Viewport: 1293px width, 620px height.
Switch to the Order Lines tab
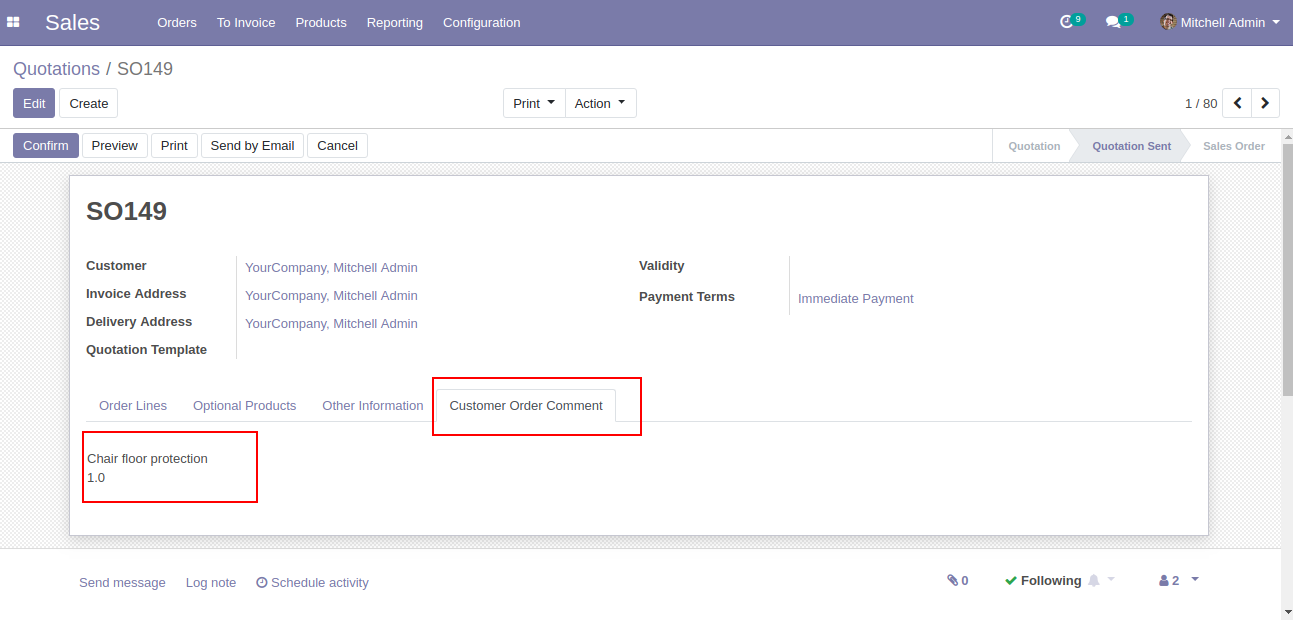[133, 405]
